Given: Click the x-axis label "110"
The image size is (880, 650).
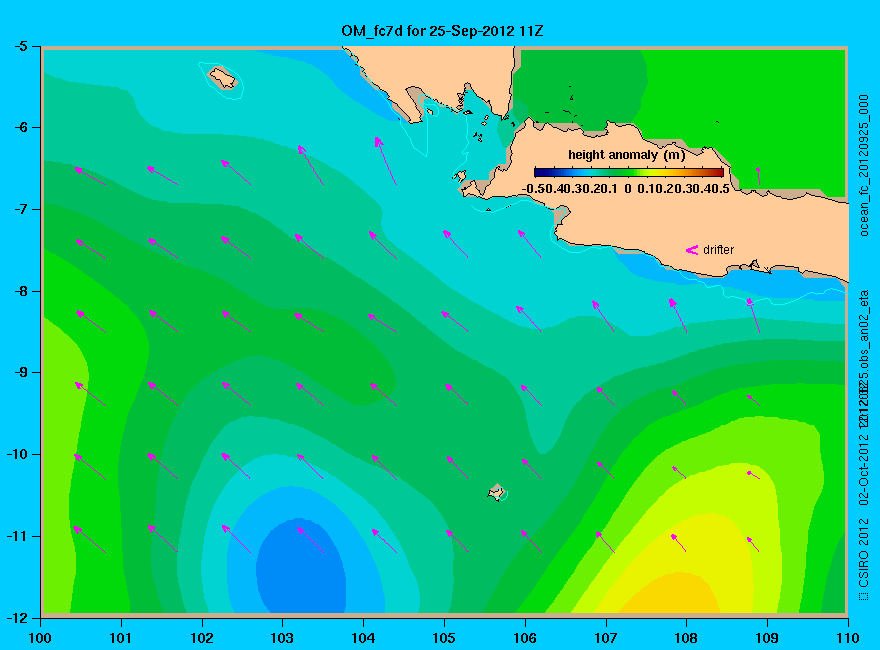Looking at the screenshot, I should click(848, 638).
